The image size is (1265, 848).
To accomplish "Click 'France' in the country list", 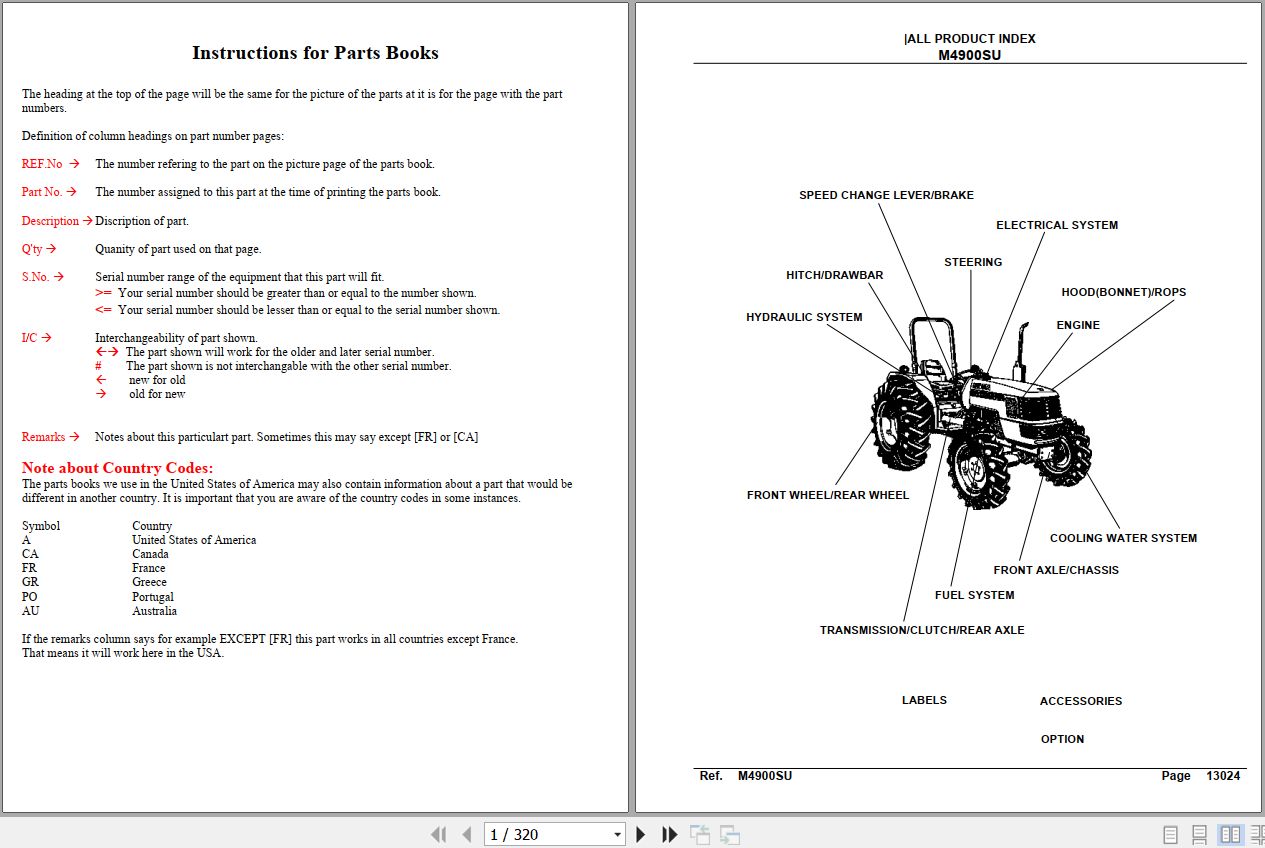I will coord(149,568).
